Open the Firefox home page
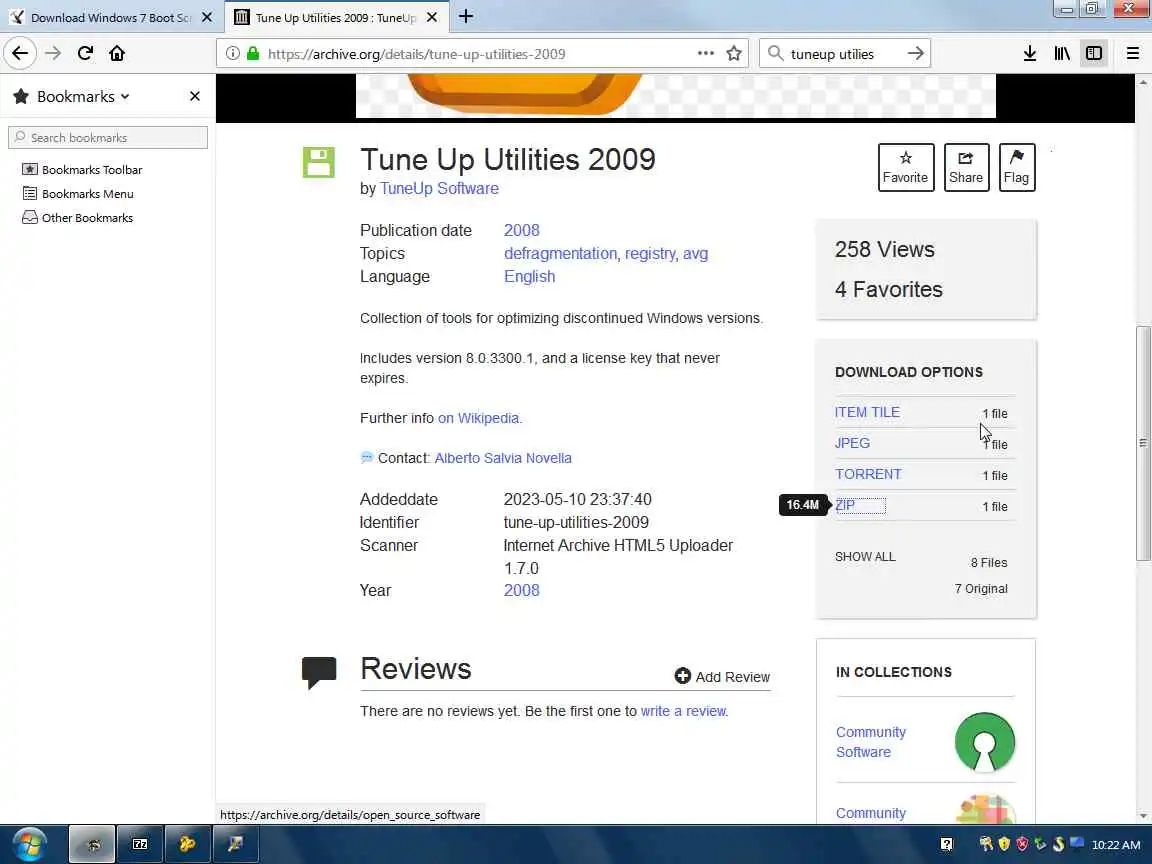Screen dimensions: 1152x864 click(x=117, y=53)
